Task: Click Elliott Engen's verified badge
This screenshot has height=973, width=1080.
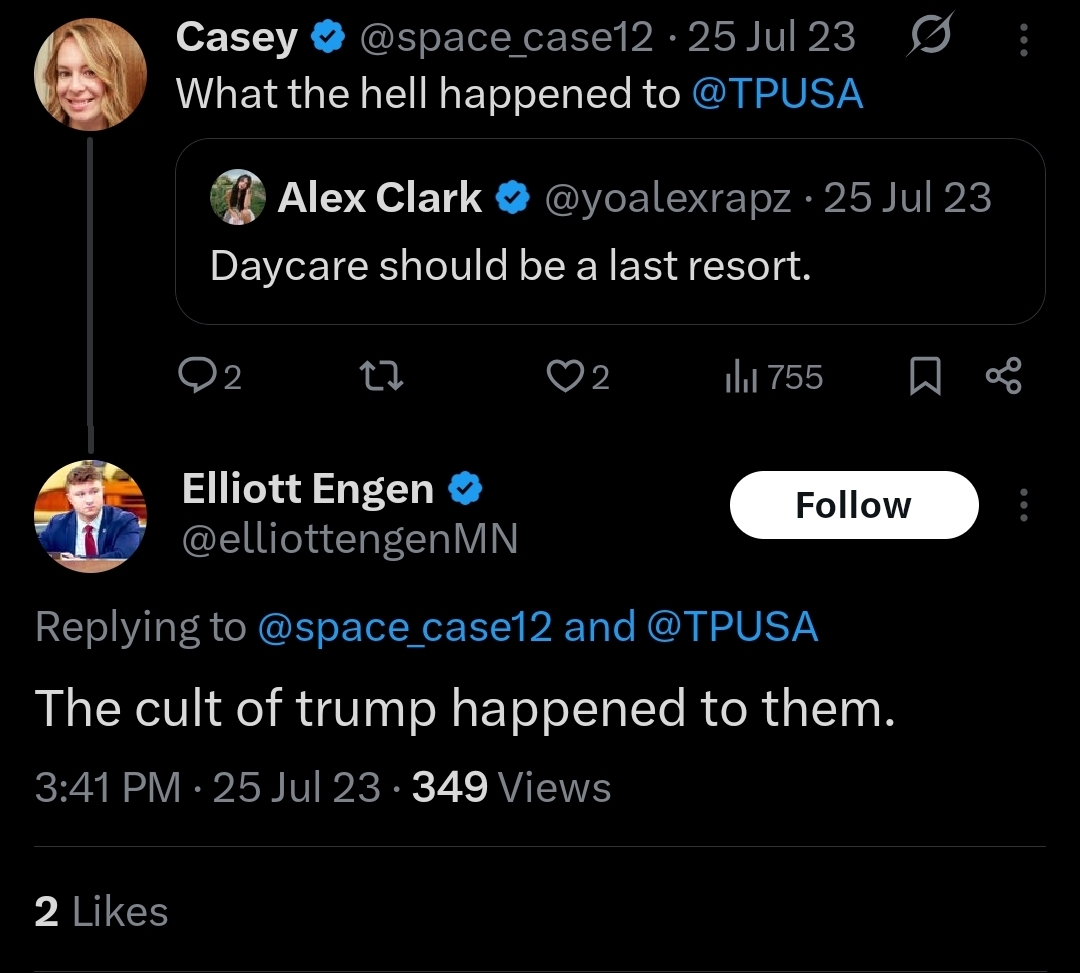Action: click(464, 489)
